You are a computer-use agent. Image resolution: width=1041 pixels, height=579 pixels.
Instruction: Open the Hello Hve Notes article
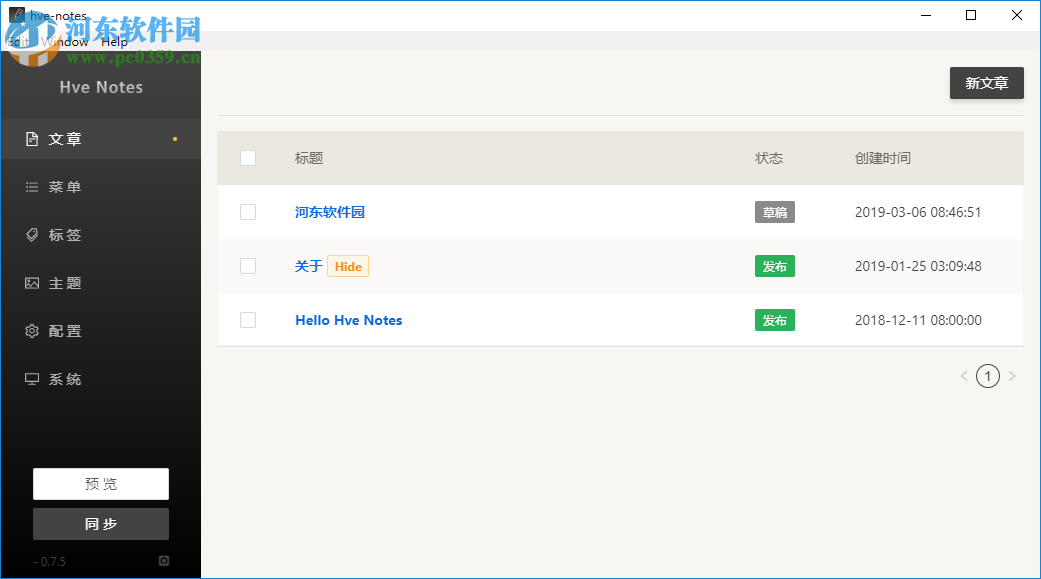(349, 320)
